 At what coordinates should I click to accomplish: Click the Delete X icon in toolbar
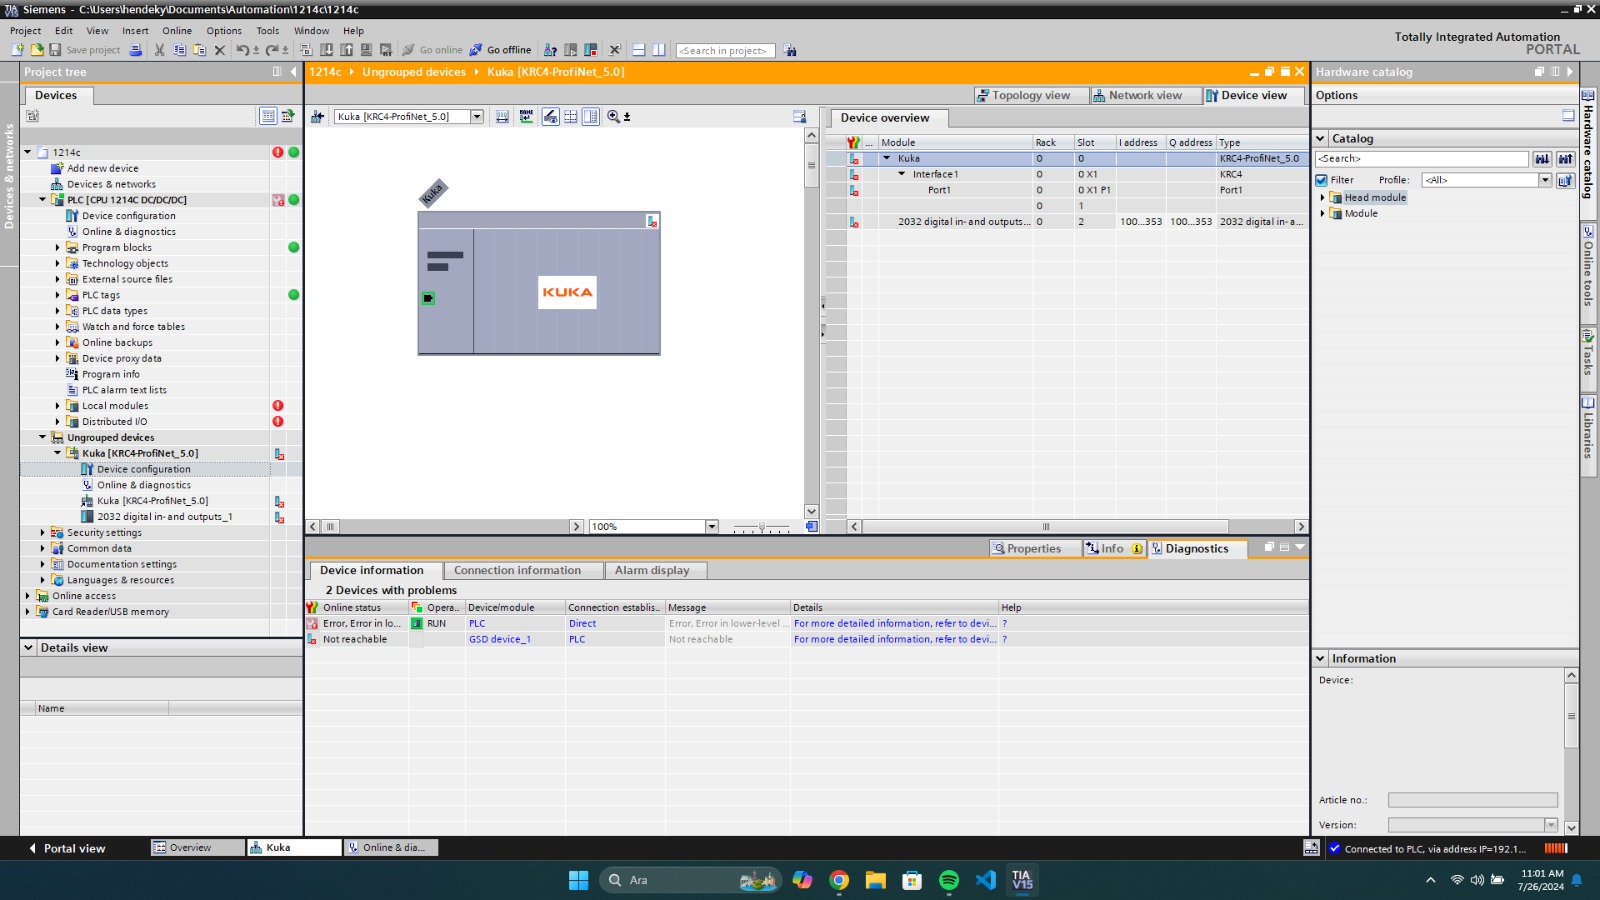tap(220, 50)
